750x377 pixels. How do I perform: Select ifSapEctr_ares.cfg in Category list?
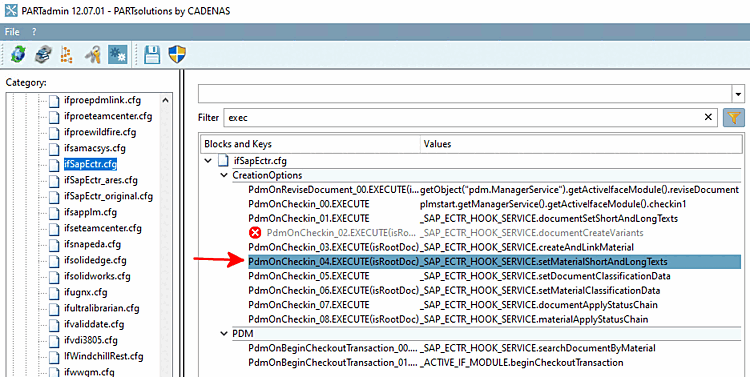[x=100, y=180]
